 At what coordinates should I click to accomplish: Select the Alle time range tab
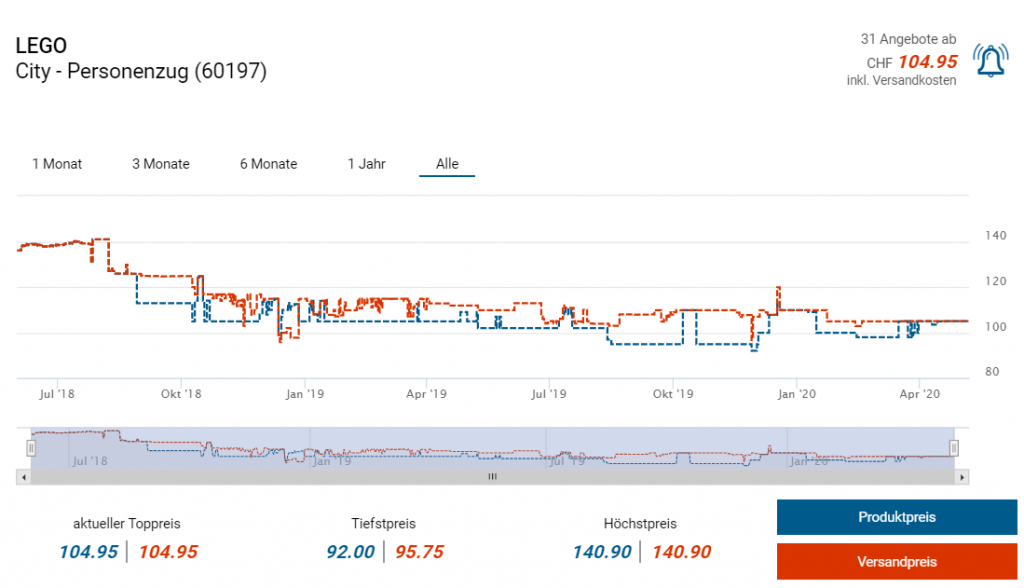tap(447, 164)
